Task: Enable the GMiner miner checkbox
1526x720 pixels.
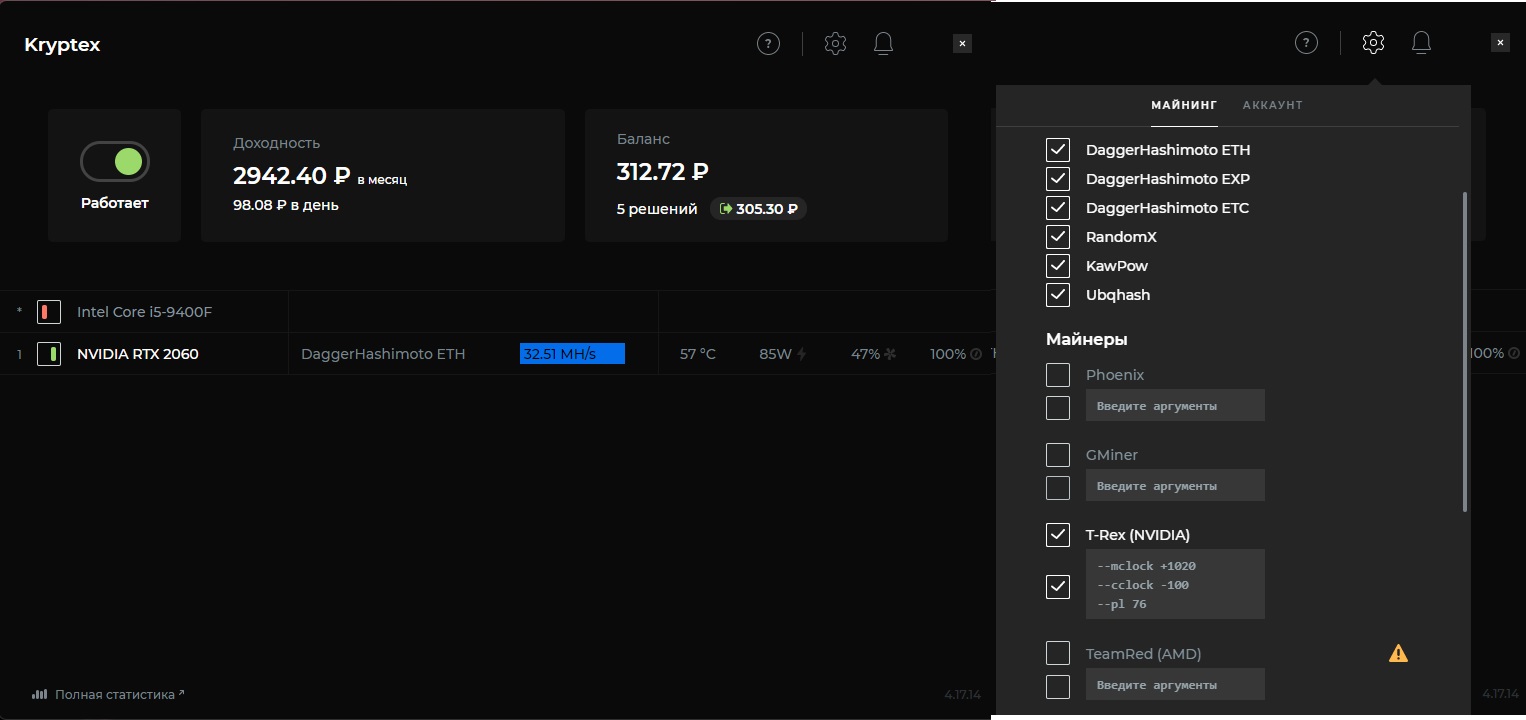Action: (1058, 455)
